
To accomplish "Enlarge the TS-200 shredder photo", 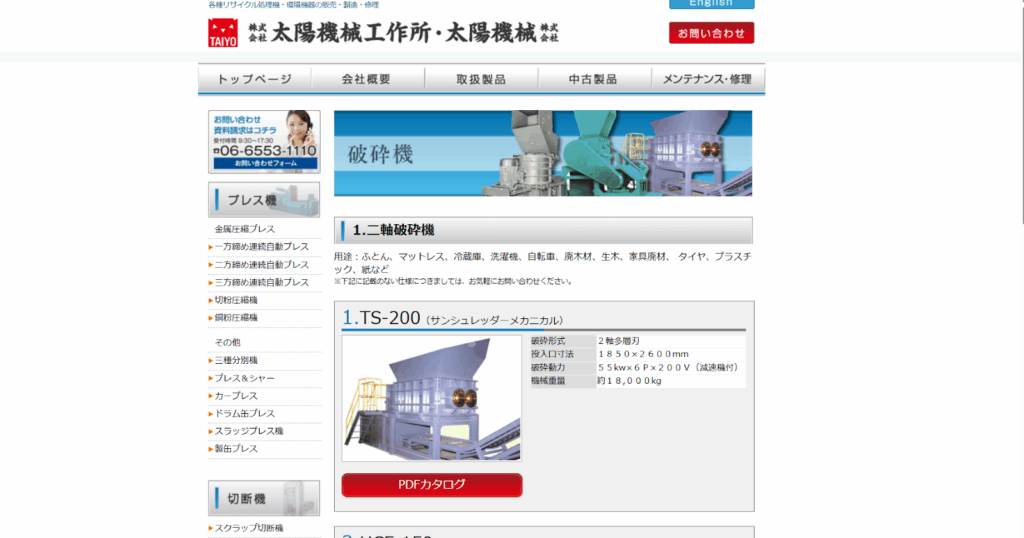I will tap(432, 398).
